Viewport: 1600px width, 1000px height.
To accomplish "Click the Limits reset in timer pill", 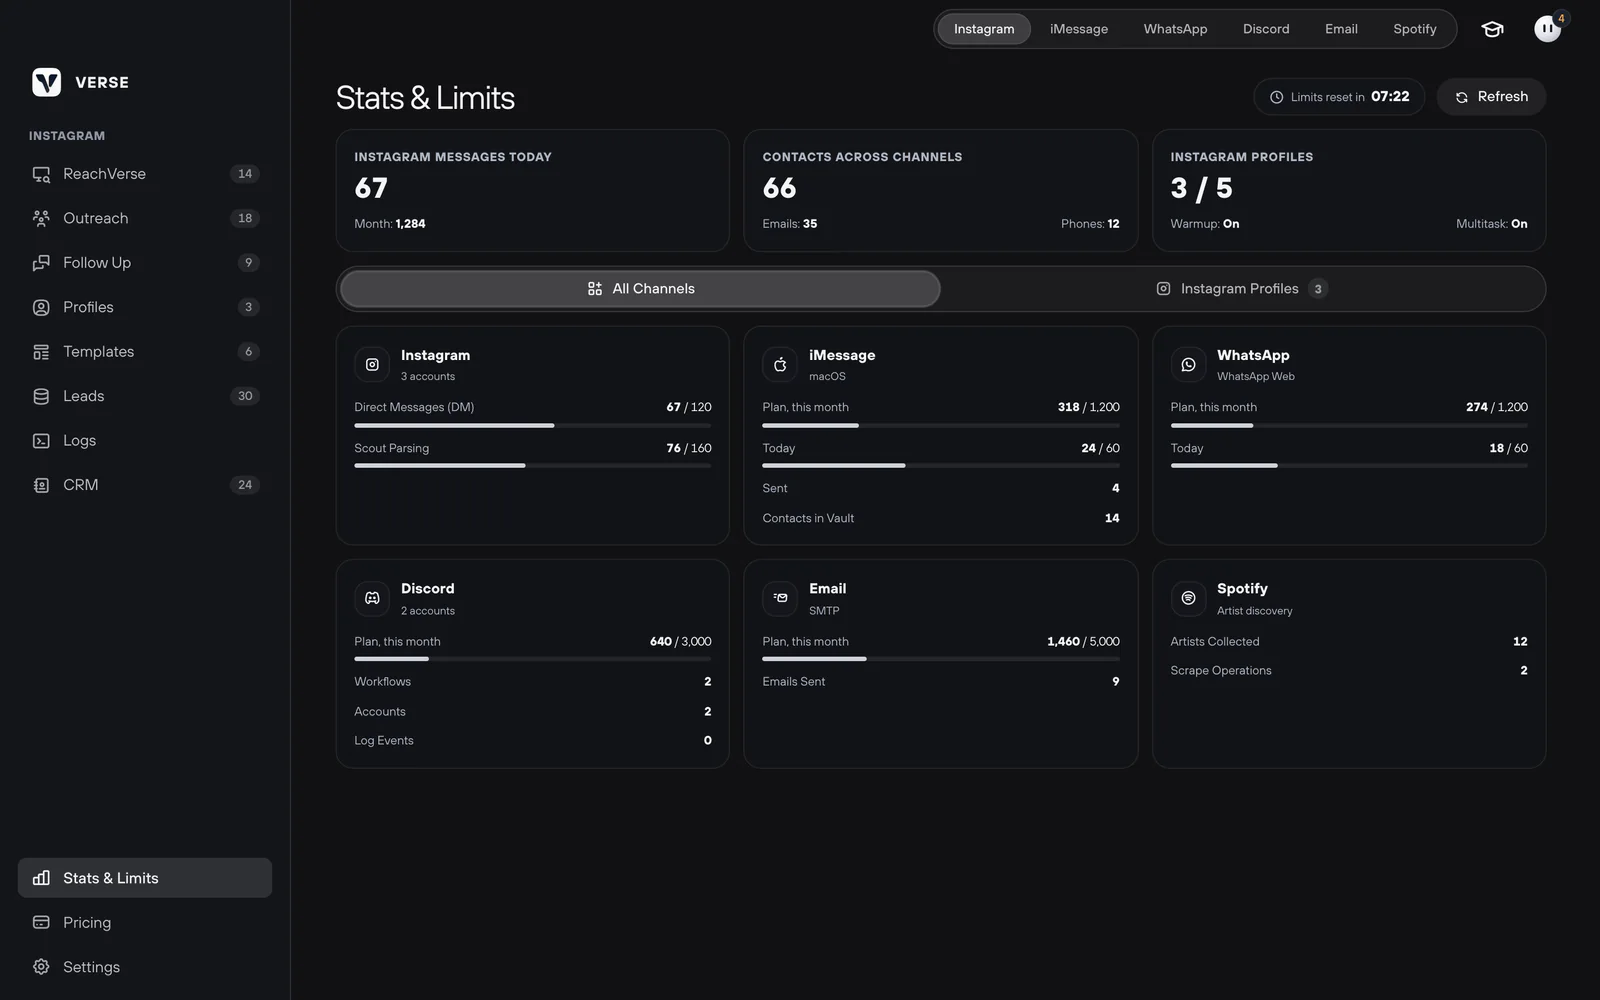I will coord(1339,97).
